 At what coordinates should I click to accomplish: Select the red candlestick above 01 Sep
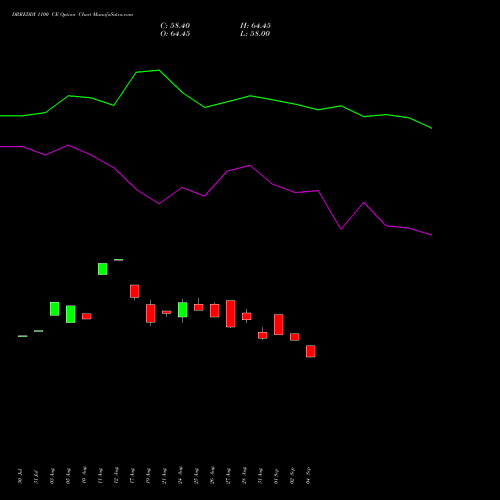coord(279,324)
